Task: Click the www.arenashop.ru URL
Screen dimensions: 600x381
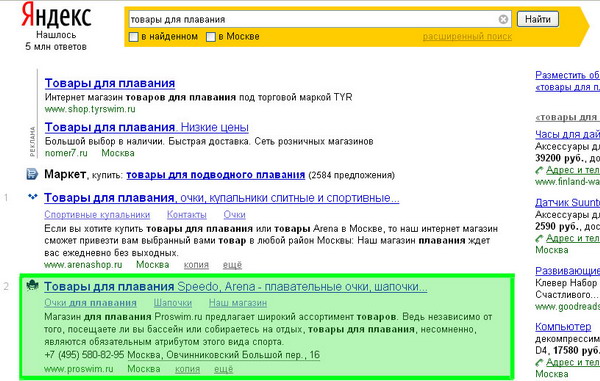Action: click(83, 265)
